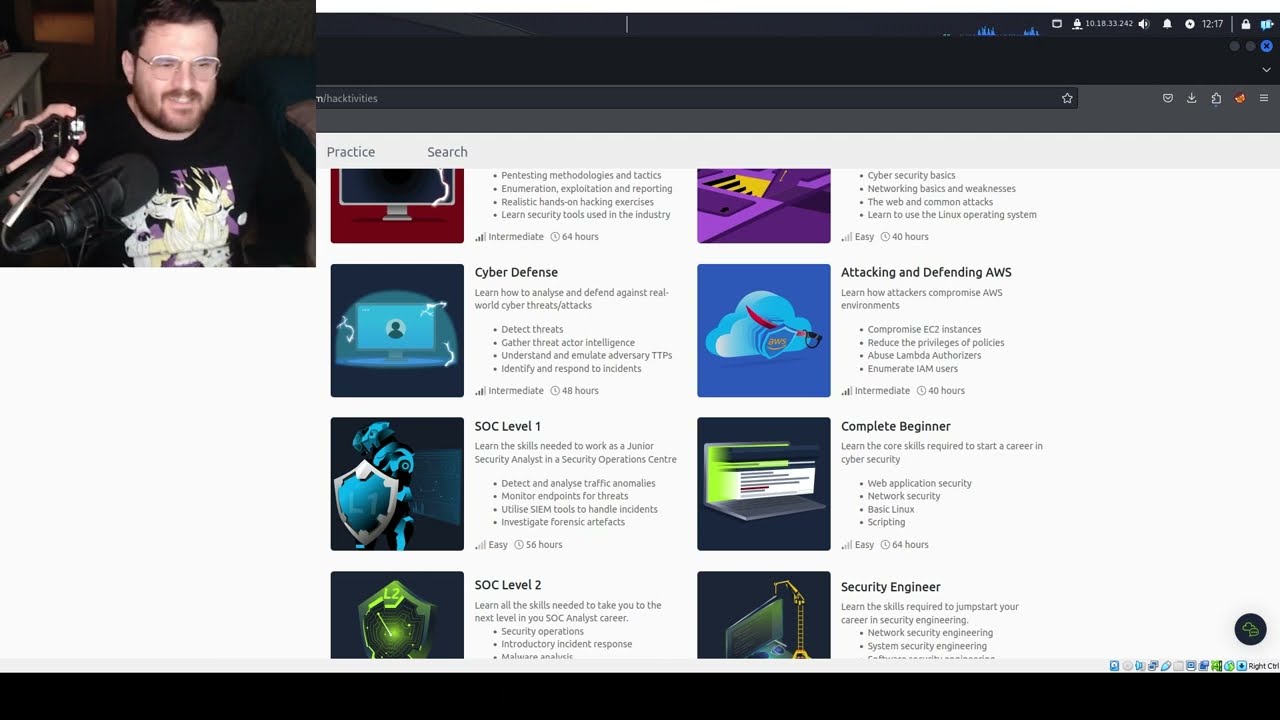Click the Complete Beginner laptop thumbnail
This screenshot has height=720, width=1280.
(x=764, y=484)
